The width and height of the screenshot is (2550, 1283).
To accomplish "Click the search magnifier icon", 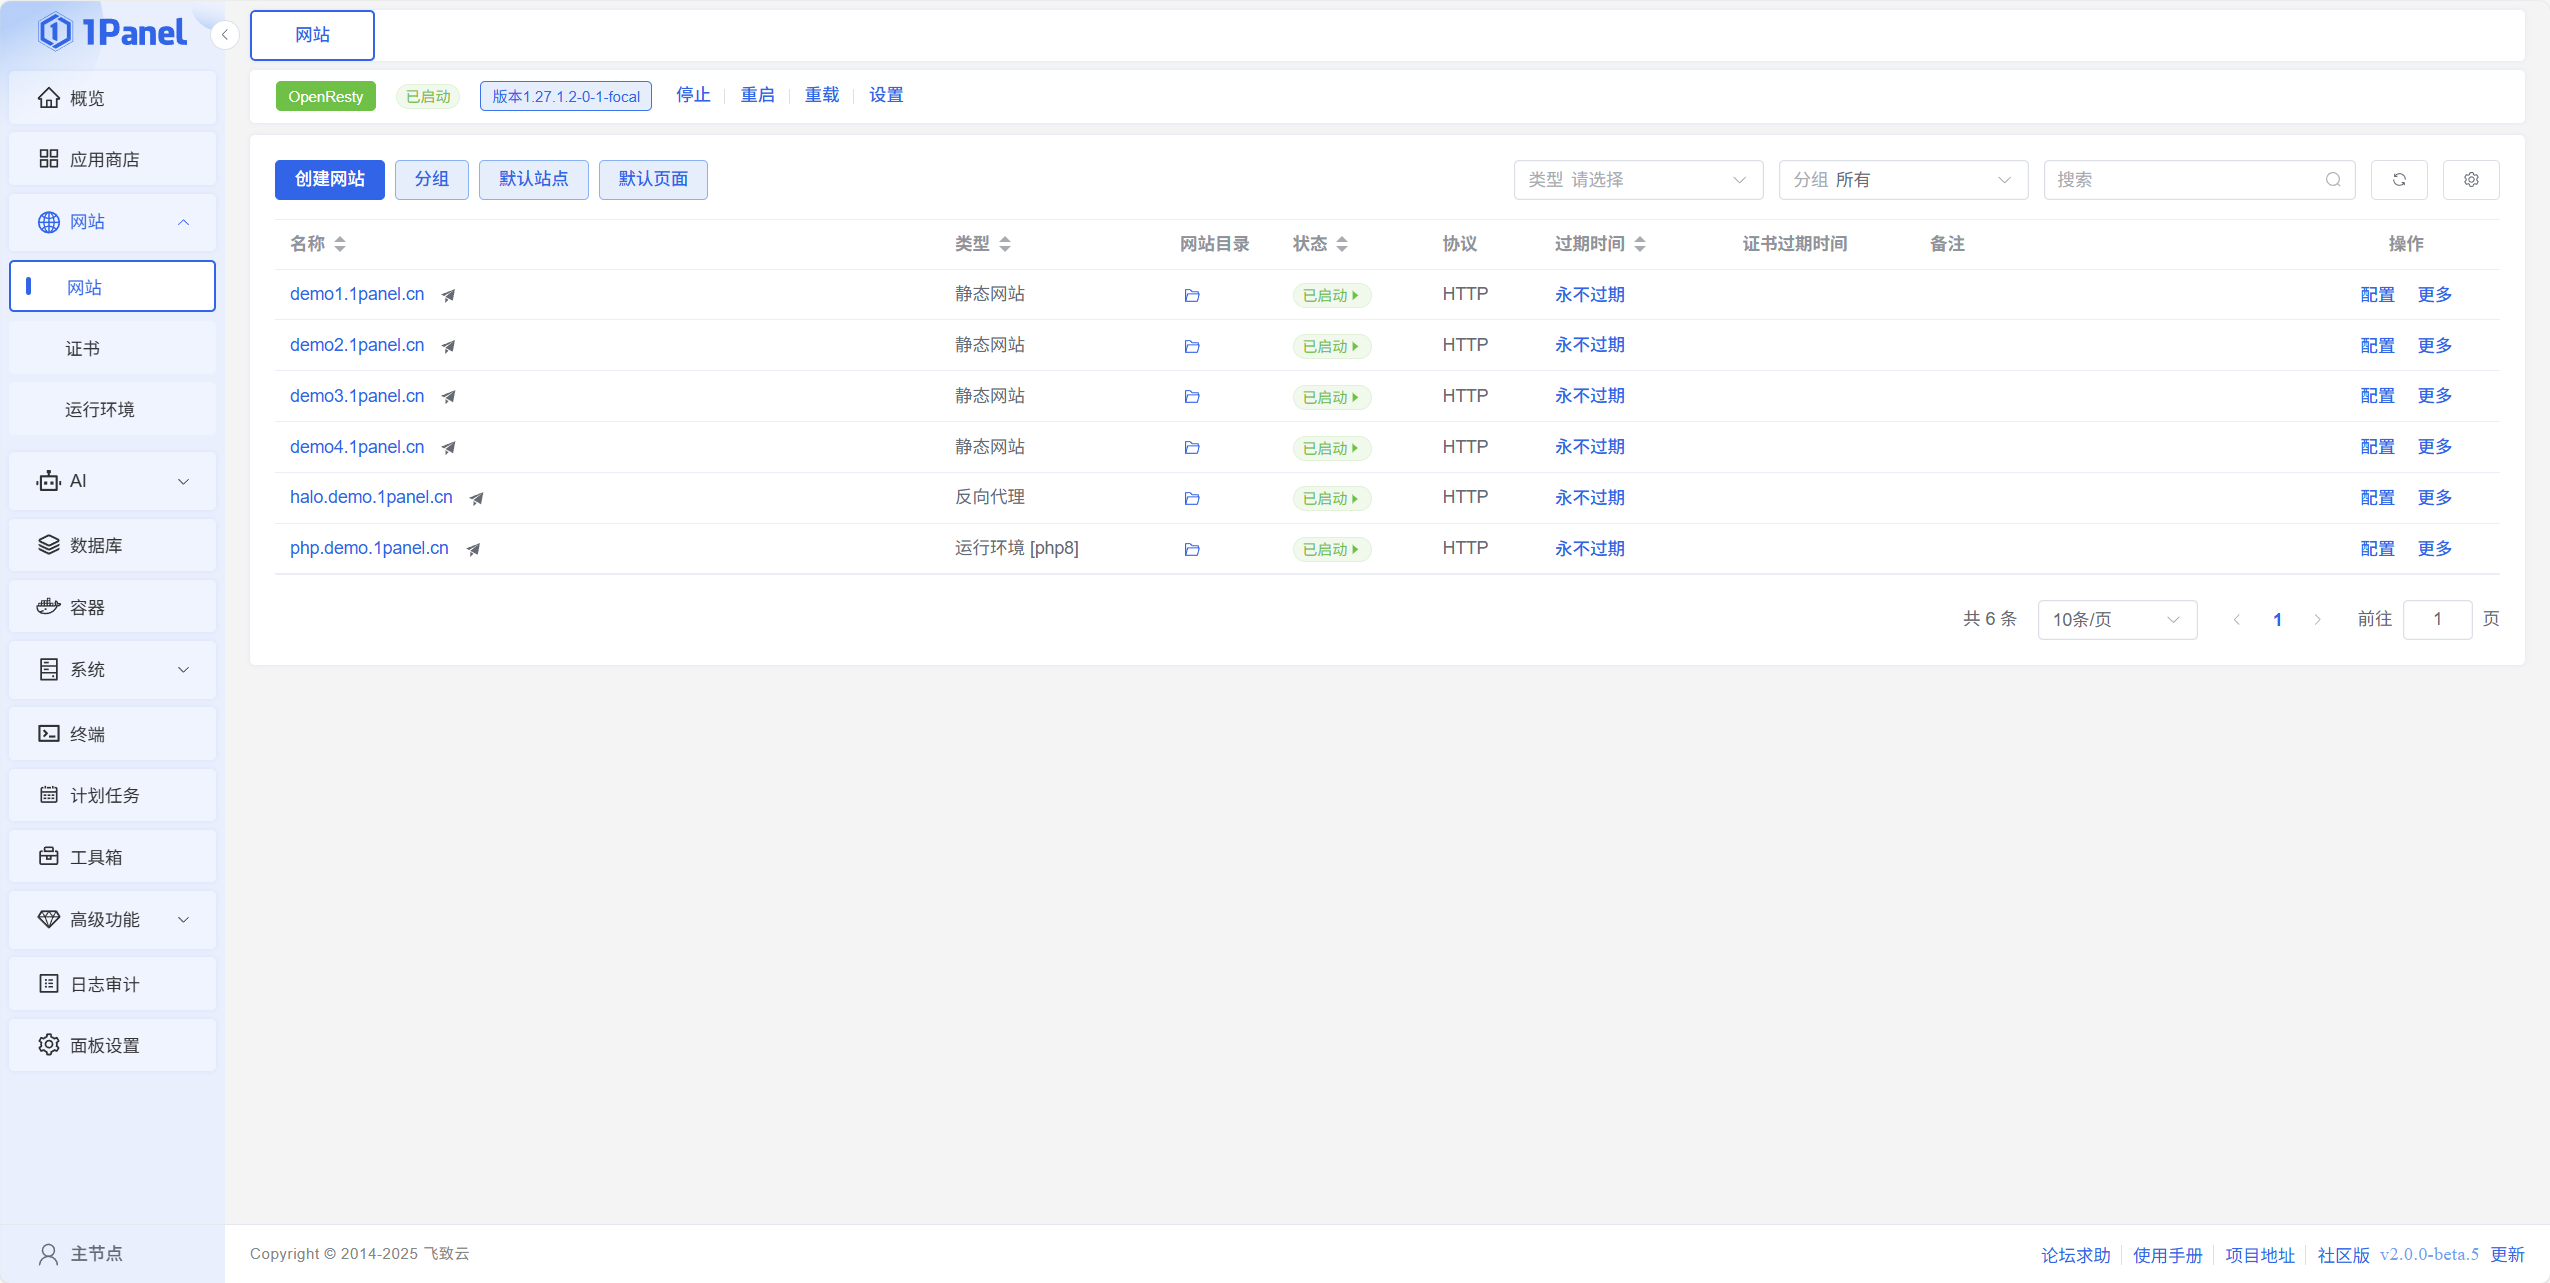I will coord(2332,180).
